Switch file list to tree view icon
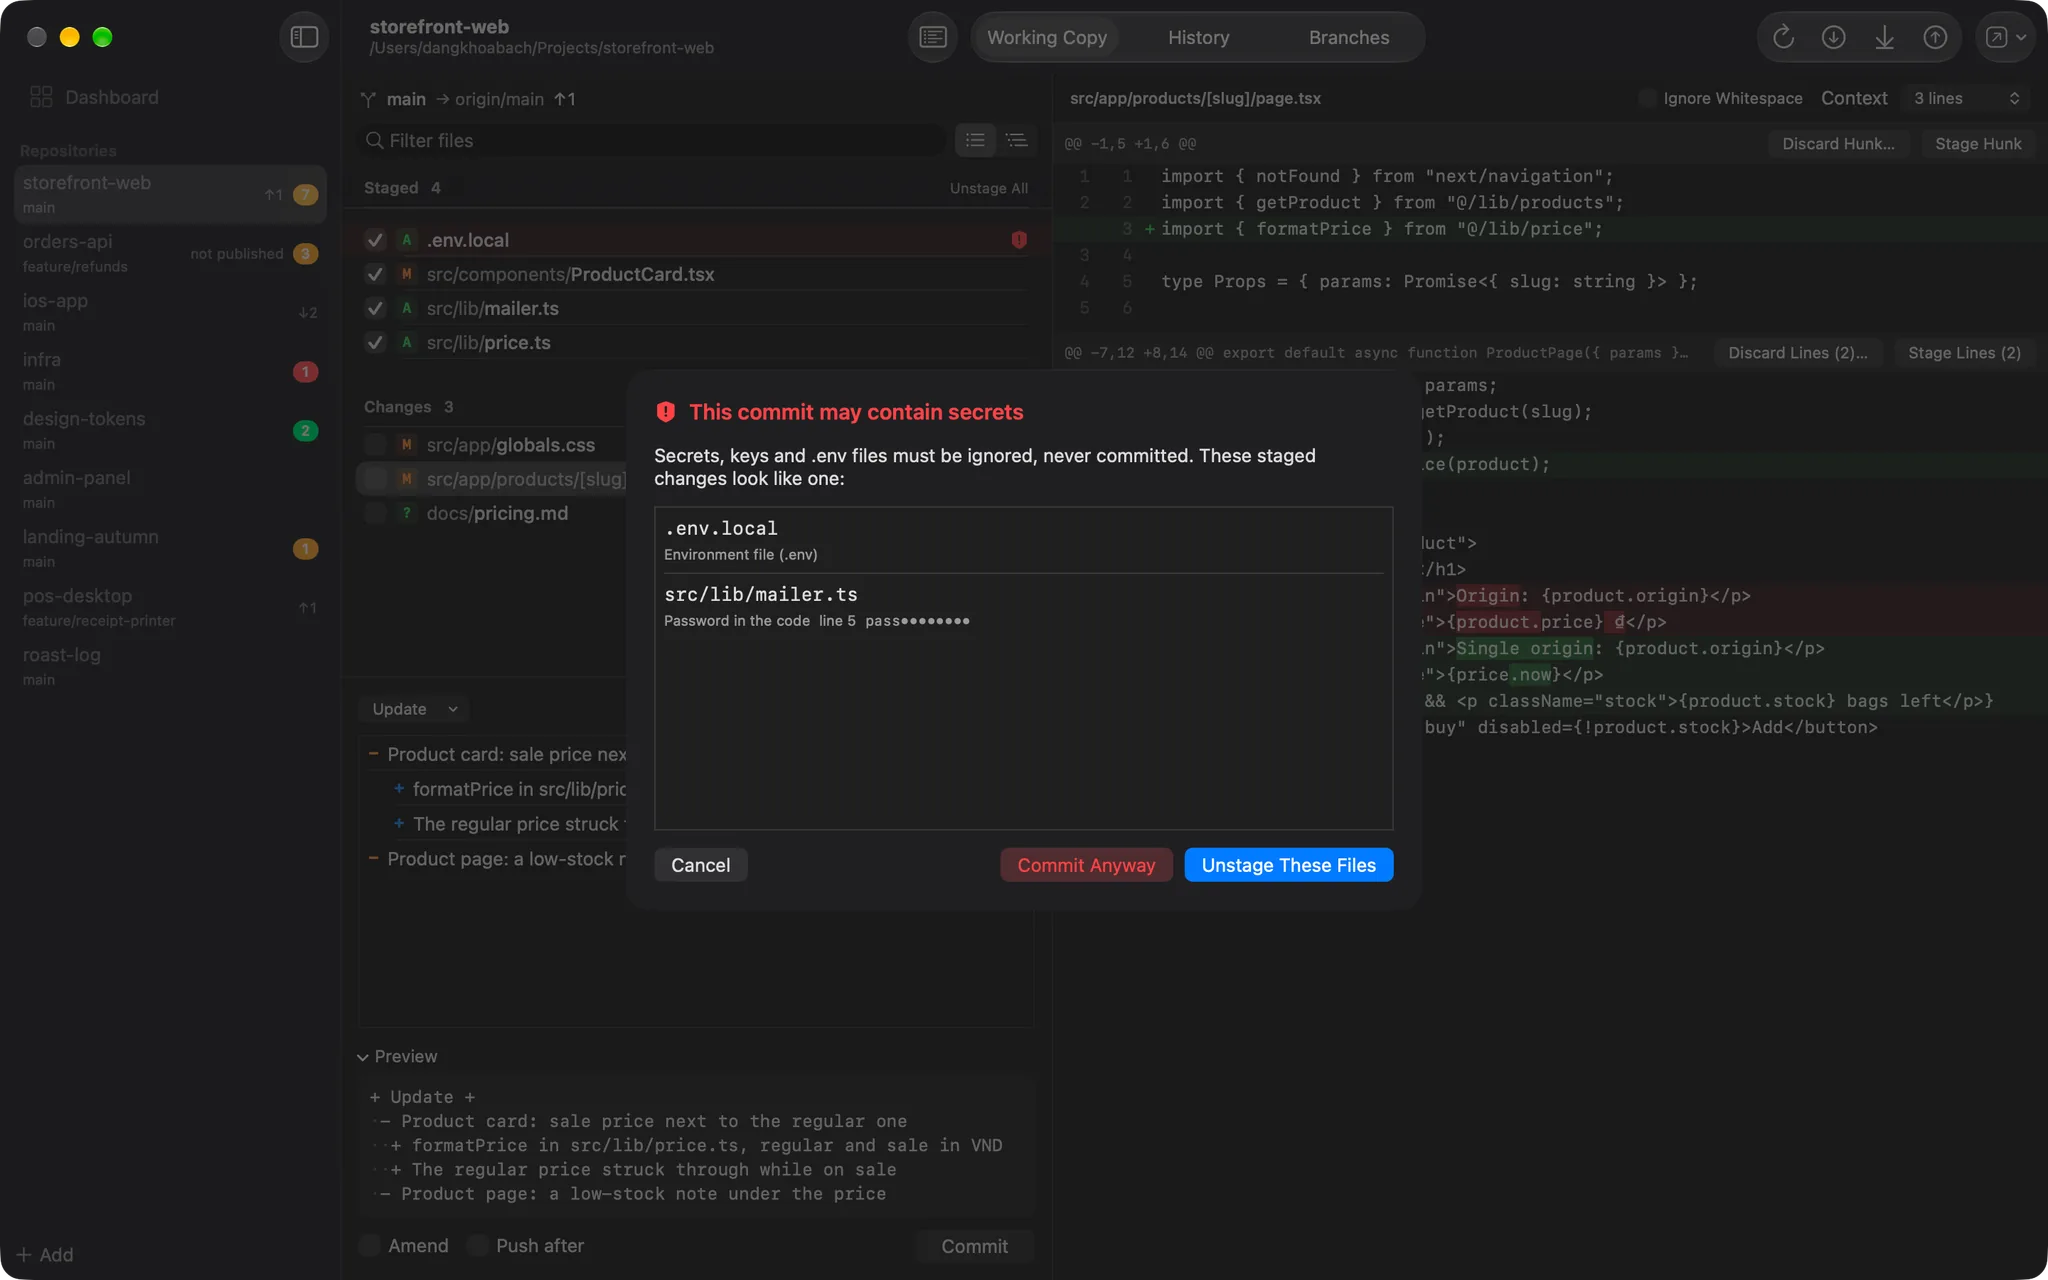Screen dimensions: 2048x1280 (x=1016, y=140)
